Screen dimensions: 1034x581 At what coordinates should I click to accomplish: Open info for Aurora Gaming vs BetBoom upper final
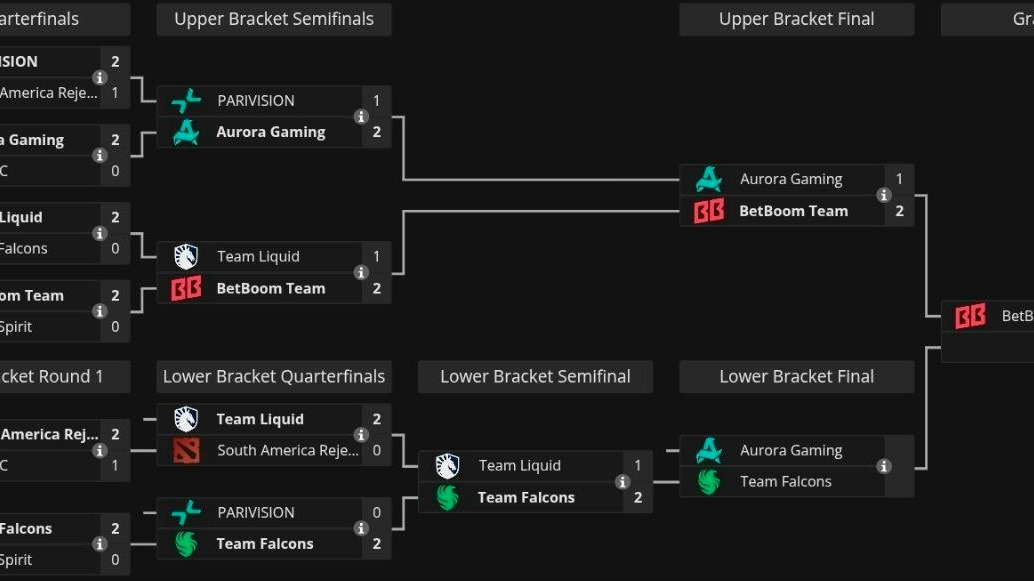click(884, 195)
